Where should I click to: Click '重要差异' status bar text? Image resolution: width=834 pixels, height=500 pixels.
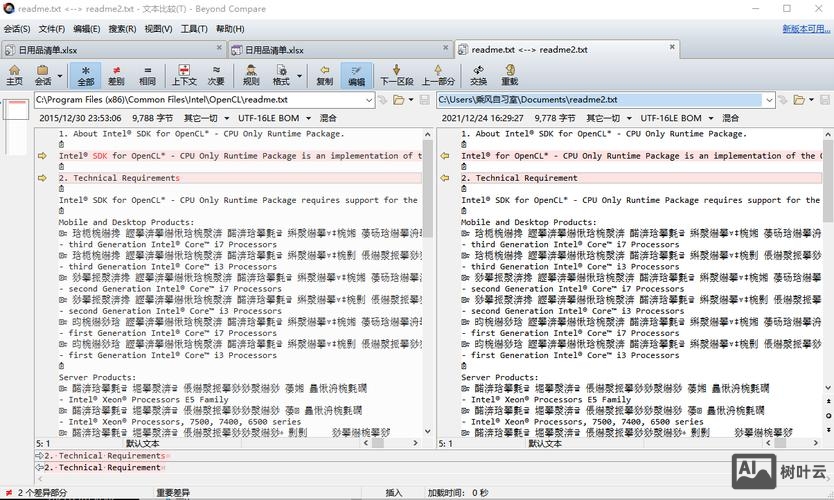click(x=173, y=493)
